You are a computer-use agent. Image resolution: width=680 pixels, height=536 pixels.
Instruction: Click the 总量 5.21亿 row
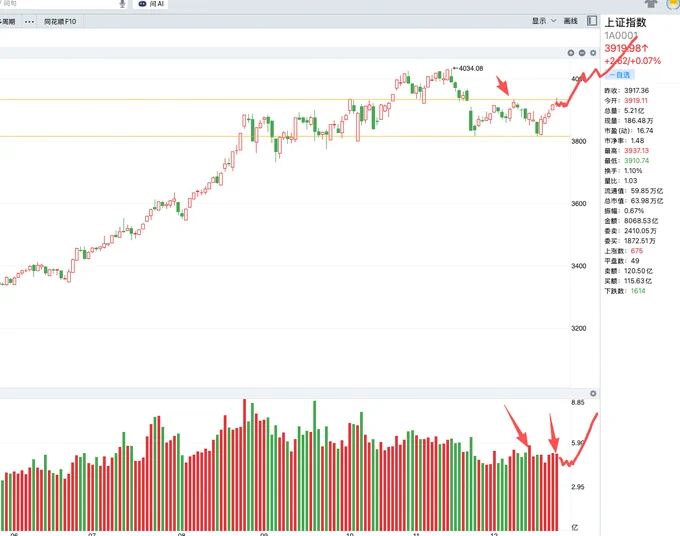pyautogui.click(x=624, y=111)
